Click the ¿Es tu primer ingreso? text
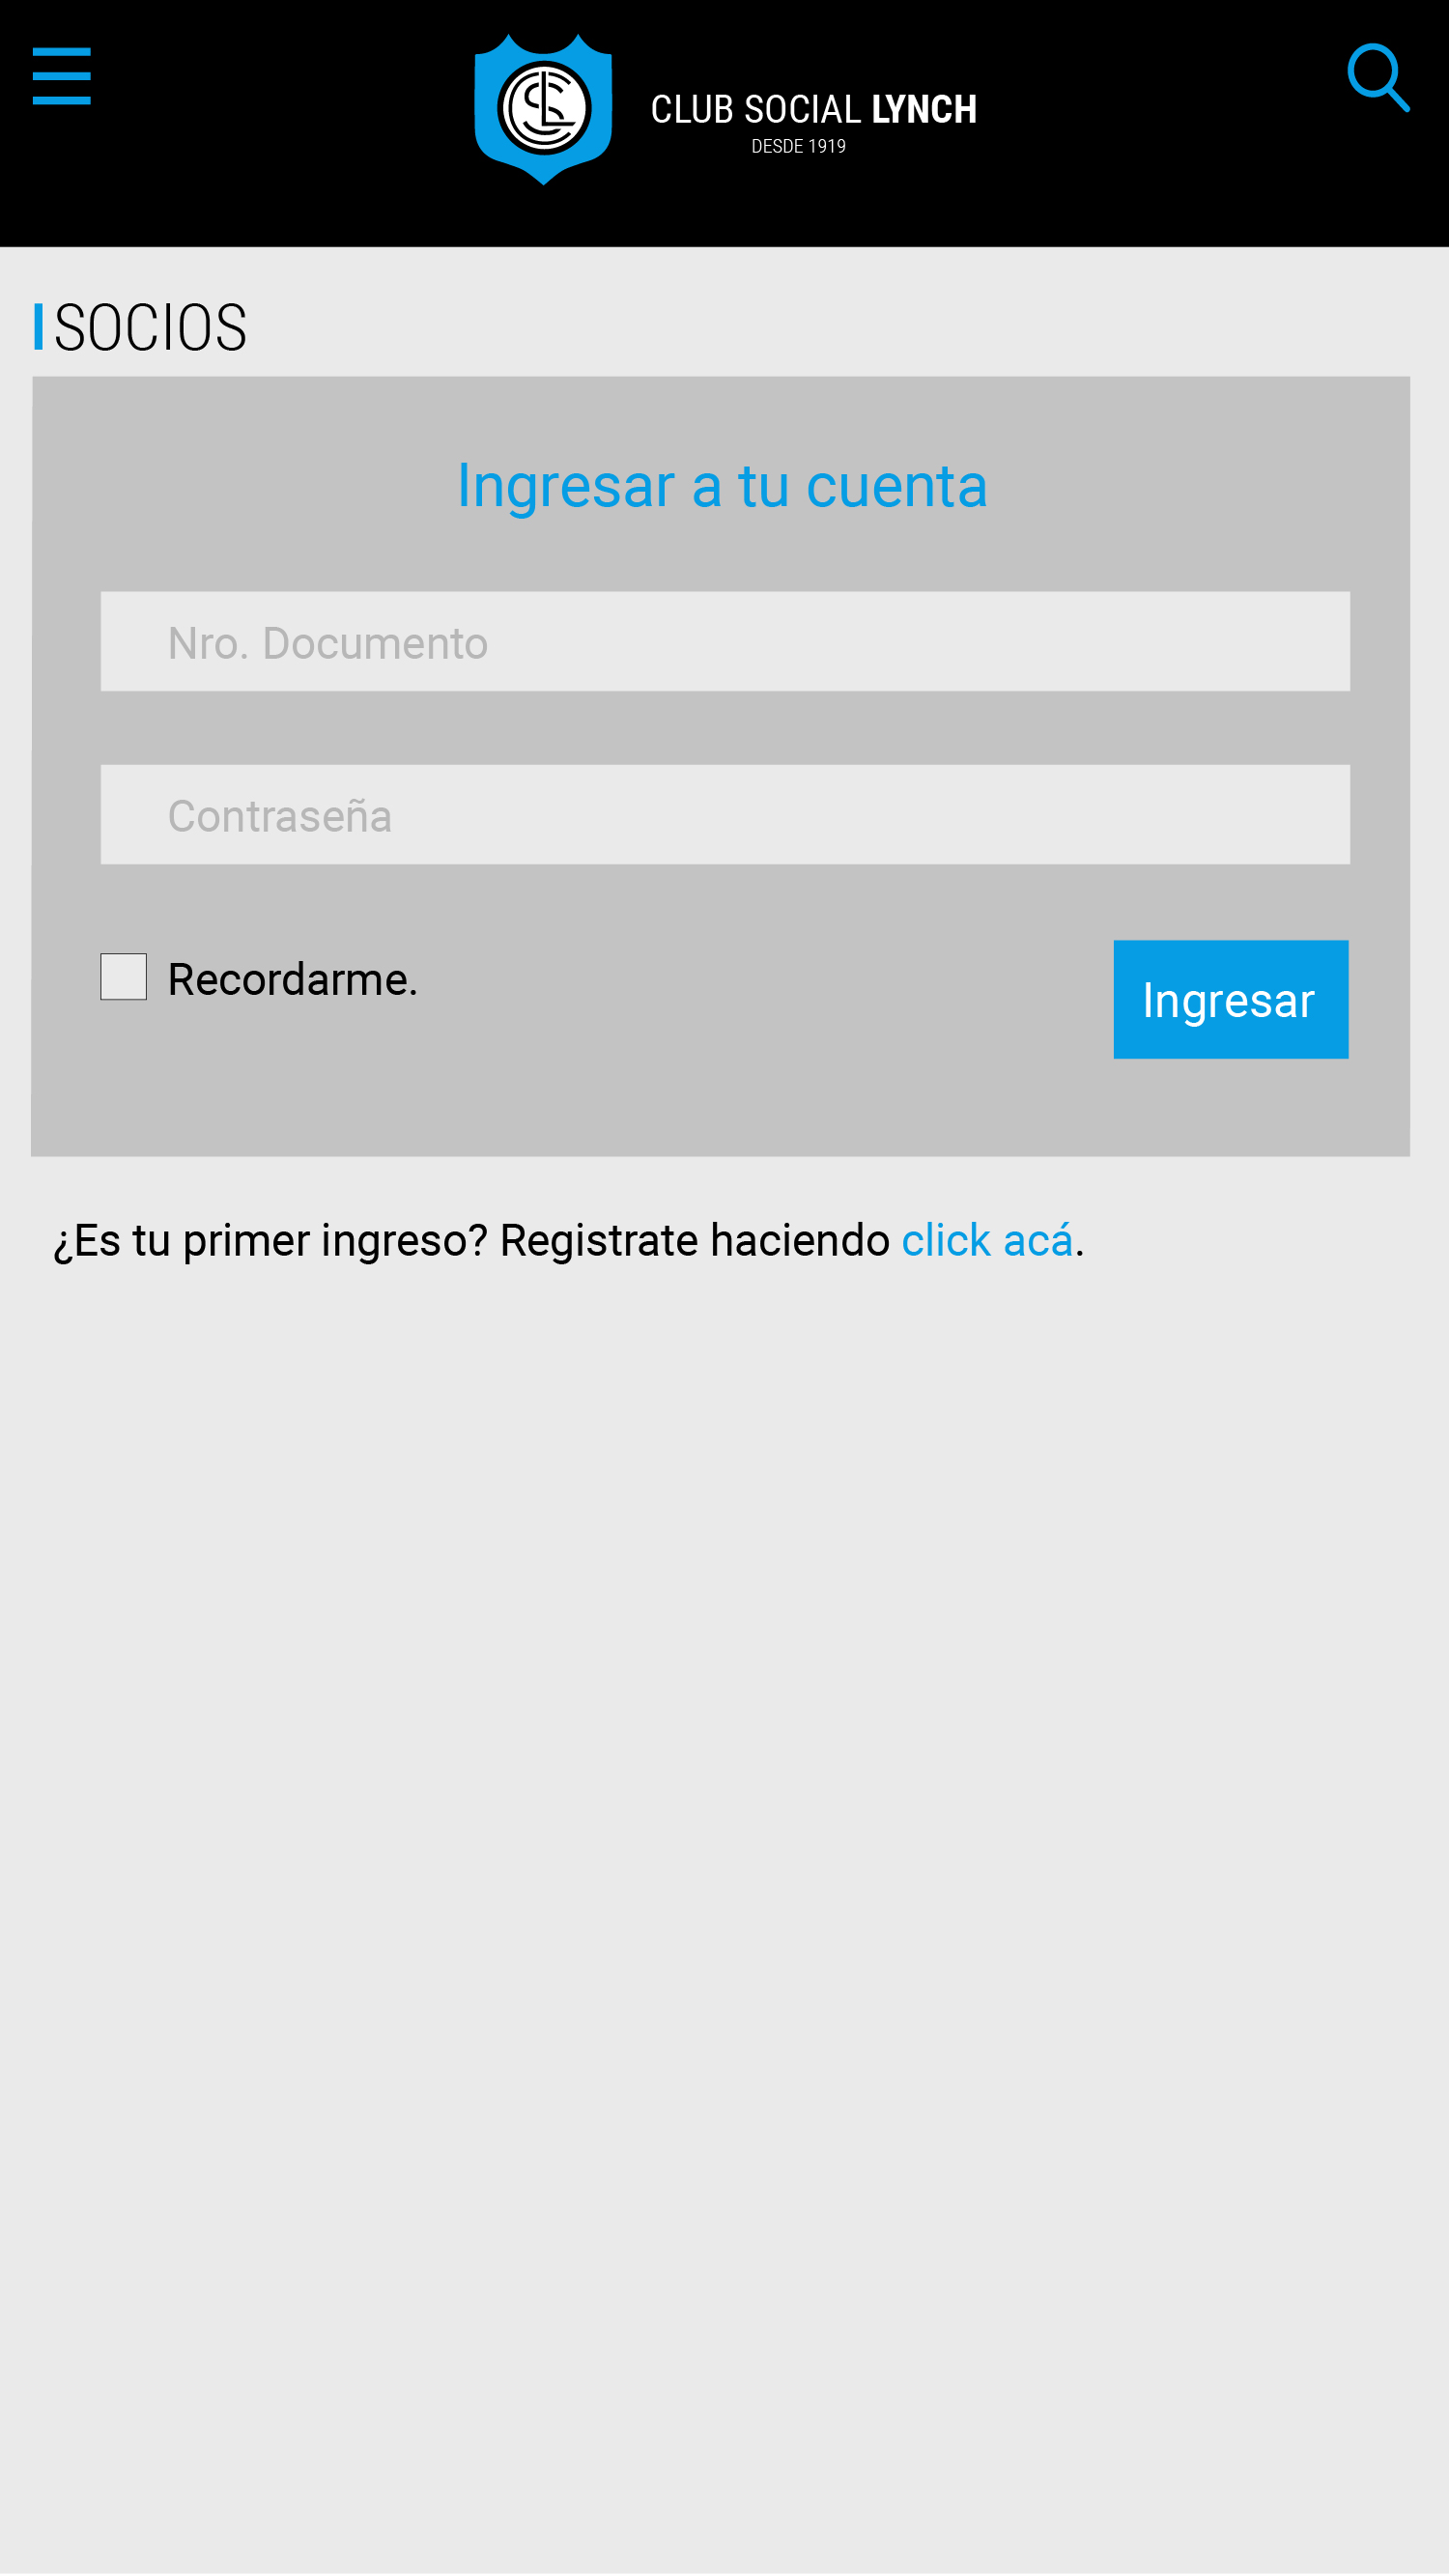 click(x=270, y=1241)
